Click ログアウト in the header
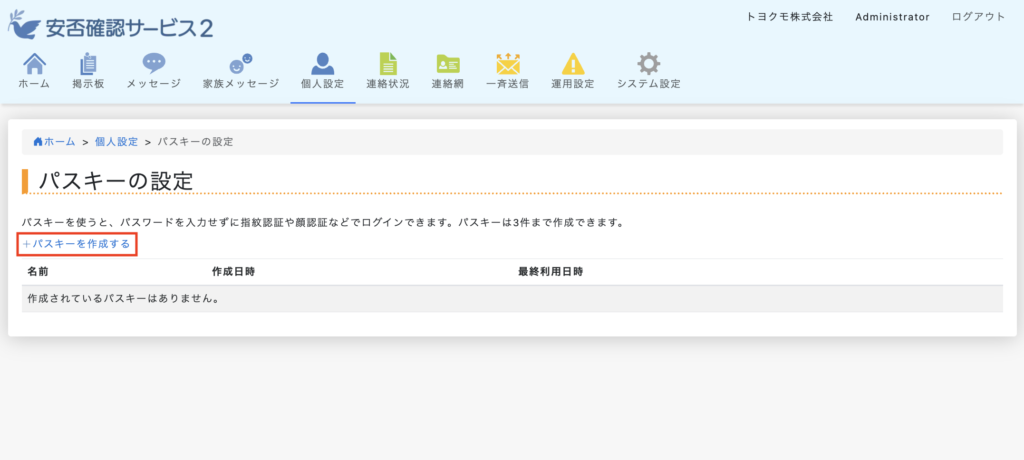 (978, 17)
